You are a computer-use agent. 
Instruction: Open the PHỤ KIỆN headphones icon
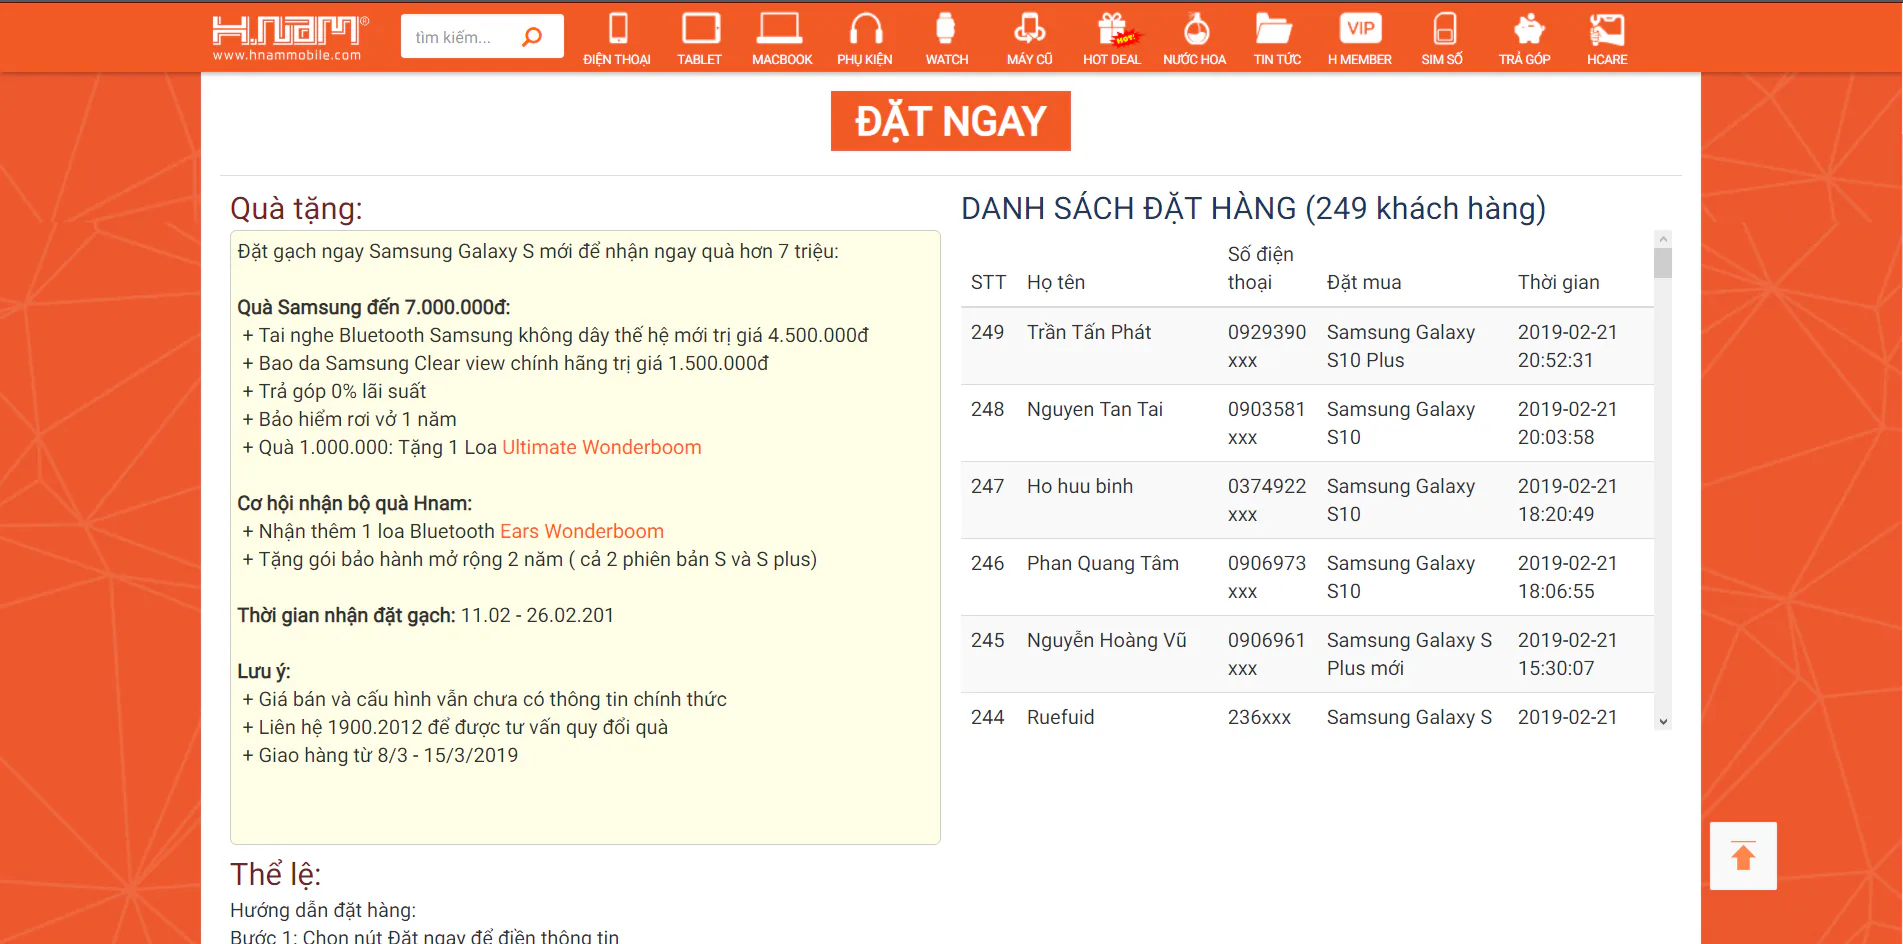865,29
